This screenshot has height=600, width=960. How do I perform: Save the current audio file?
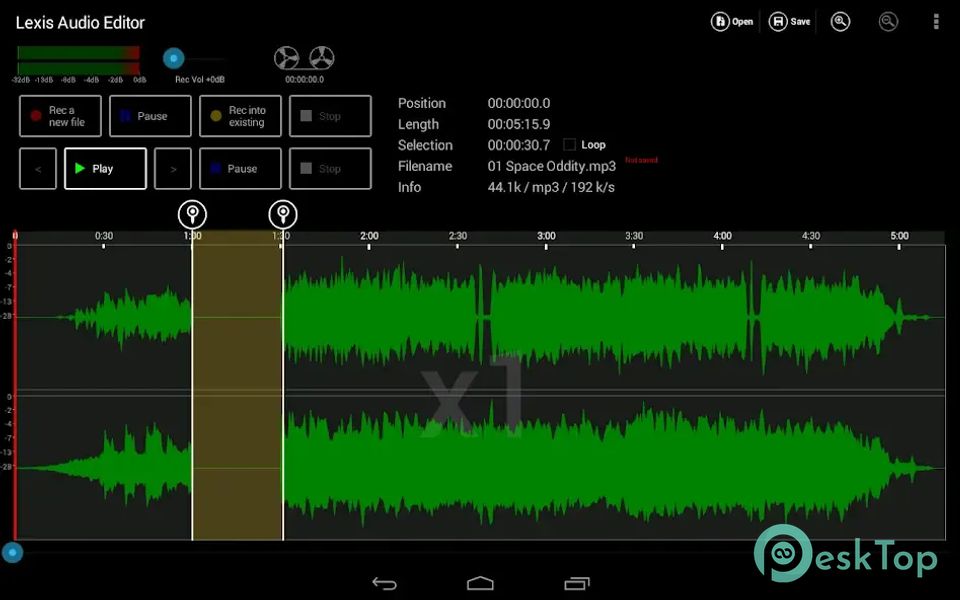[789, 21]
